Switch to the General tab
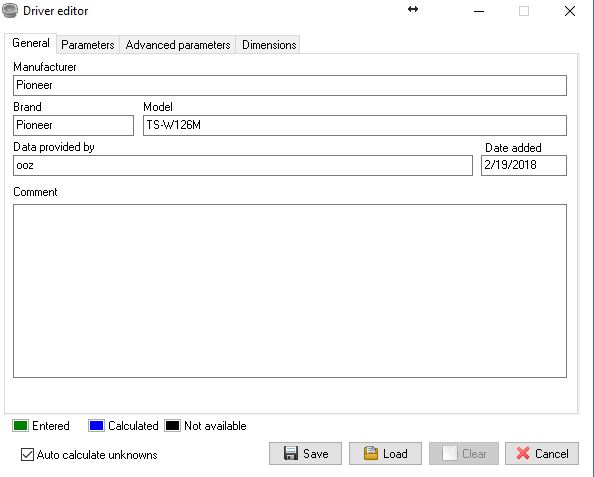The width and height of the screenshot is (594, 477). (31, 43)
